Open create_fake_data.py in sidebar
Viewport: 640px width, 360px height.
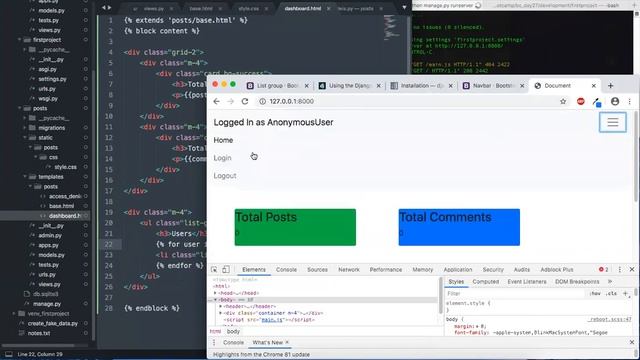coord(53,324)
